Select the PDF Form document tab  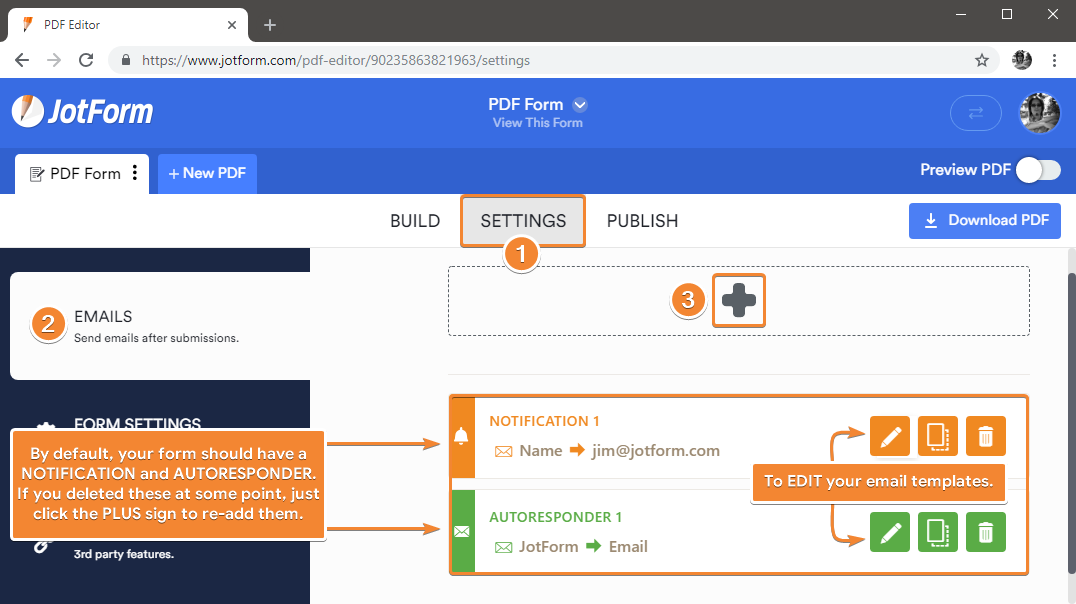click(82, 174)
